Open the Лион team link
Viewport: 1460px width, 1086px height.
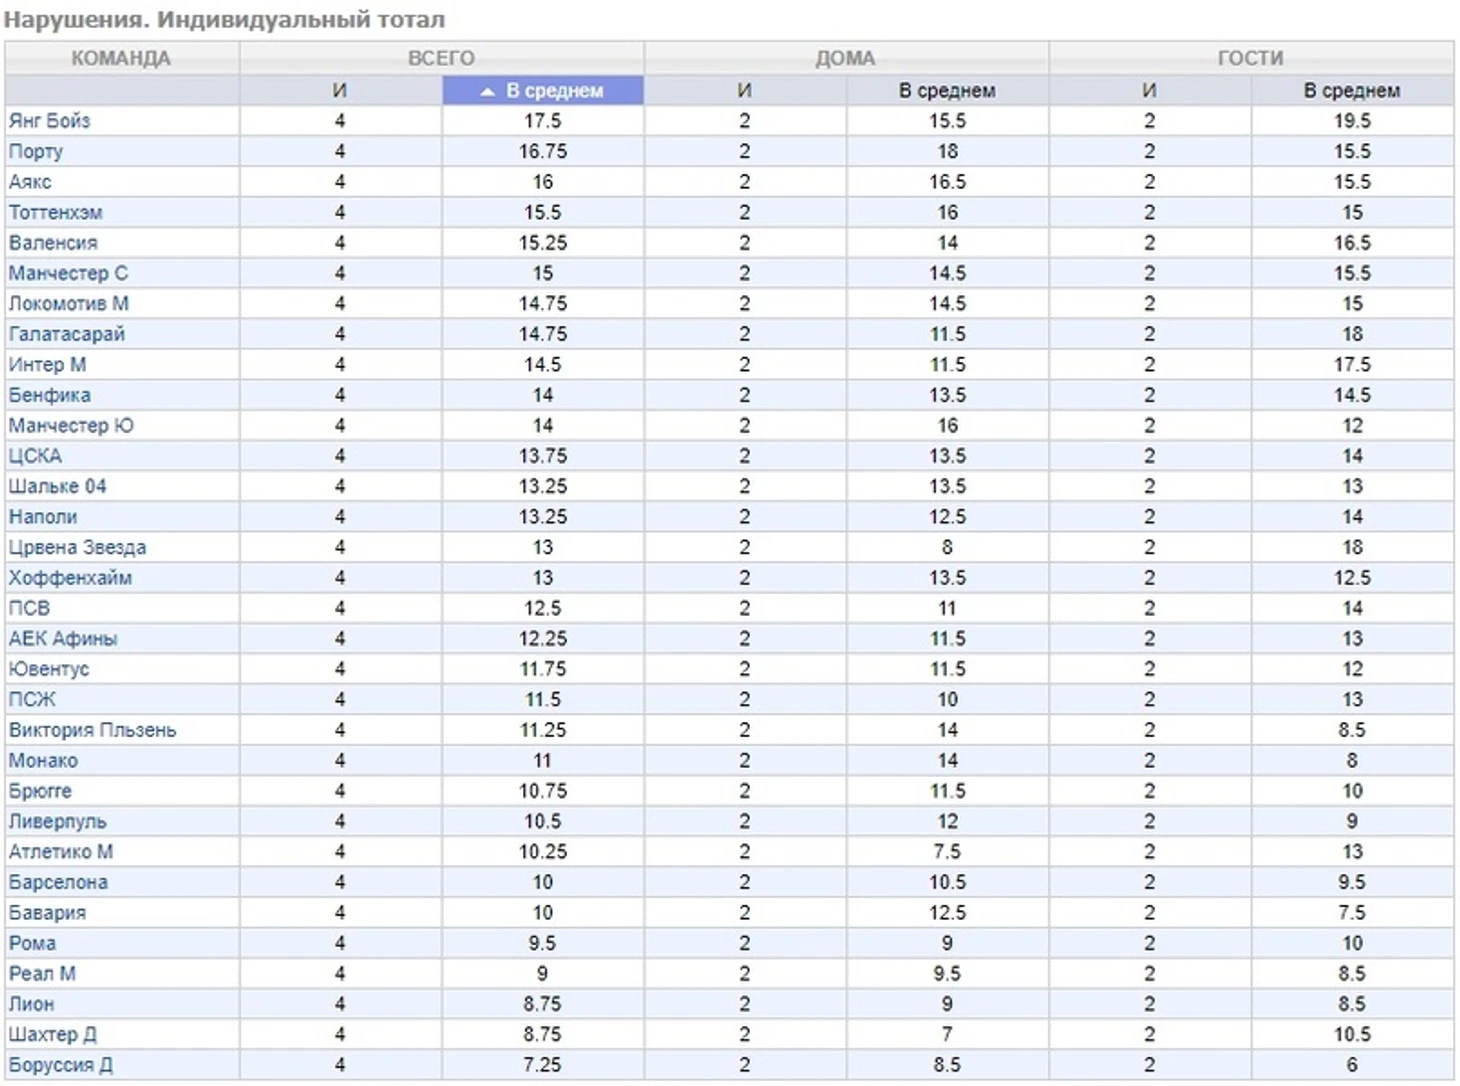[31, 1004]
